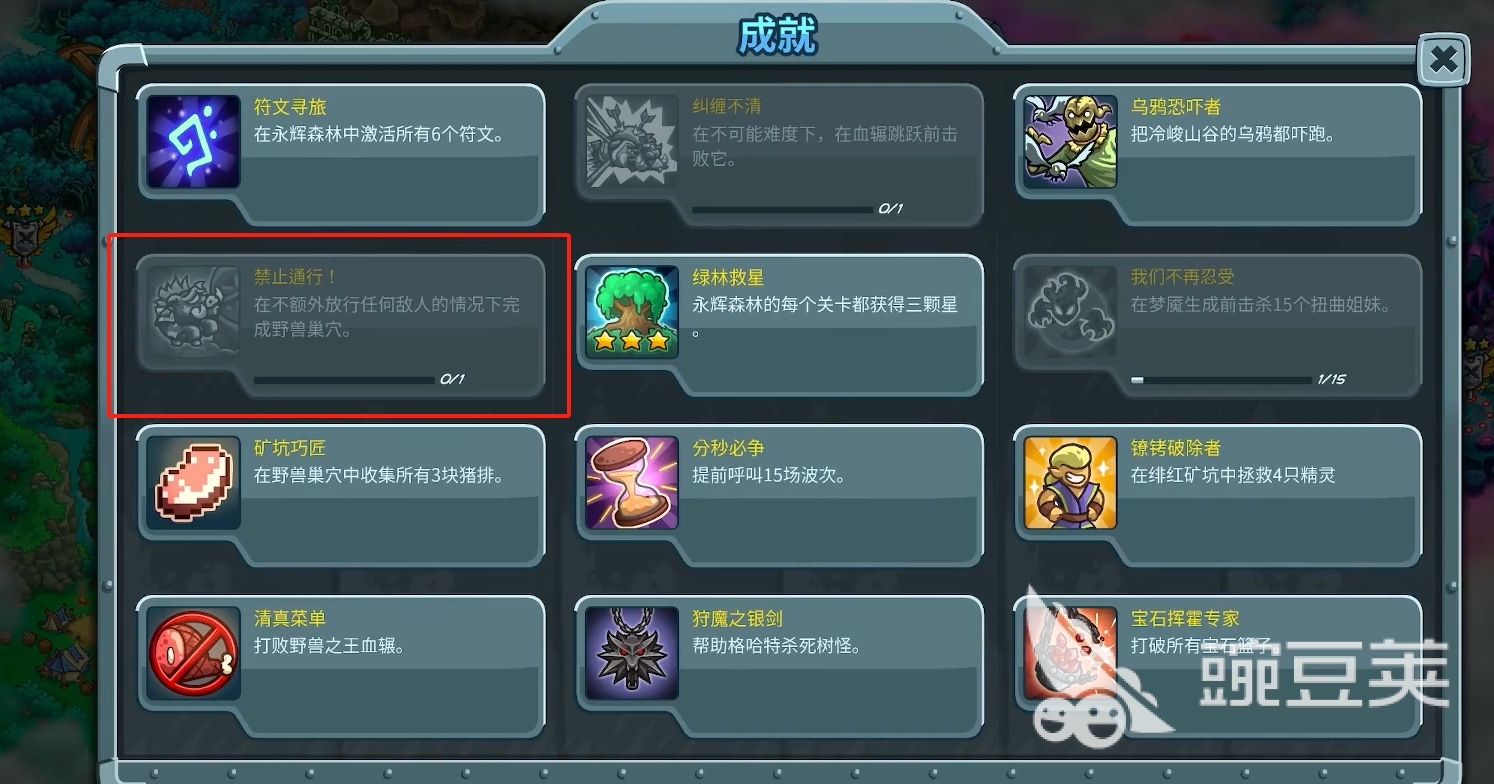Click the gem basket icon 宝石挥霍专家
This screenshot has height=784, width=1494.
[1070, 654]
